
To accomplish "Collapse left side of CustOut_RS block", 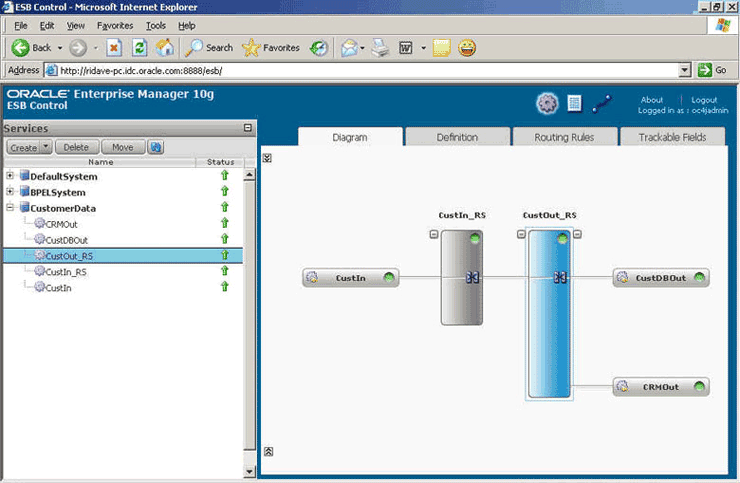I will (x=521, y=234).
